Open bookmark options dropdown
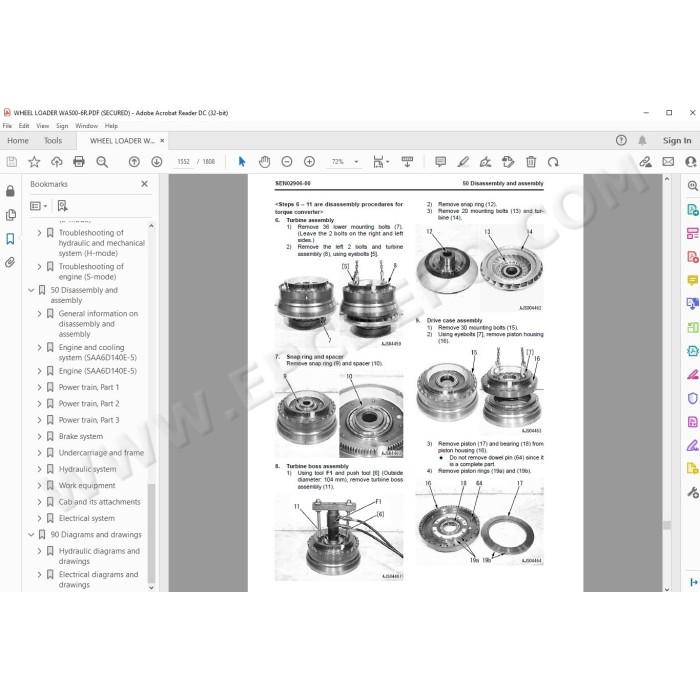Image resolution: width=700 pixels, height=700 pixels. [38, 206]
